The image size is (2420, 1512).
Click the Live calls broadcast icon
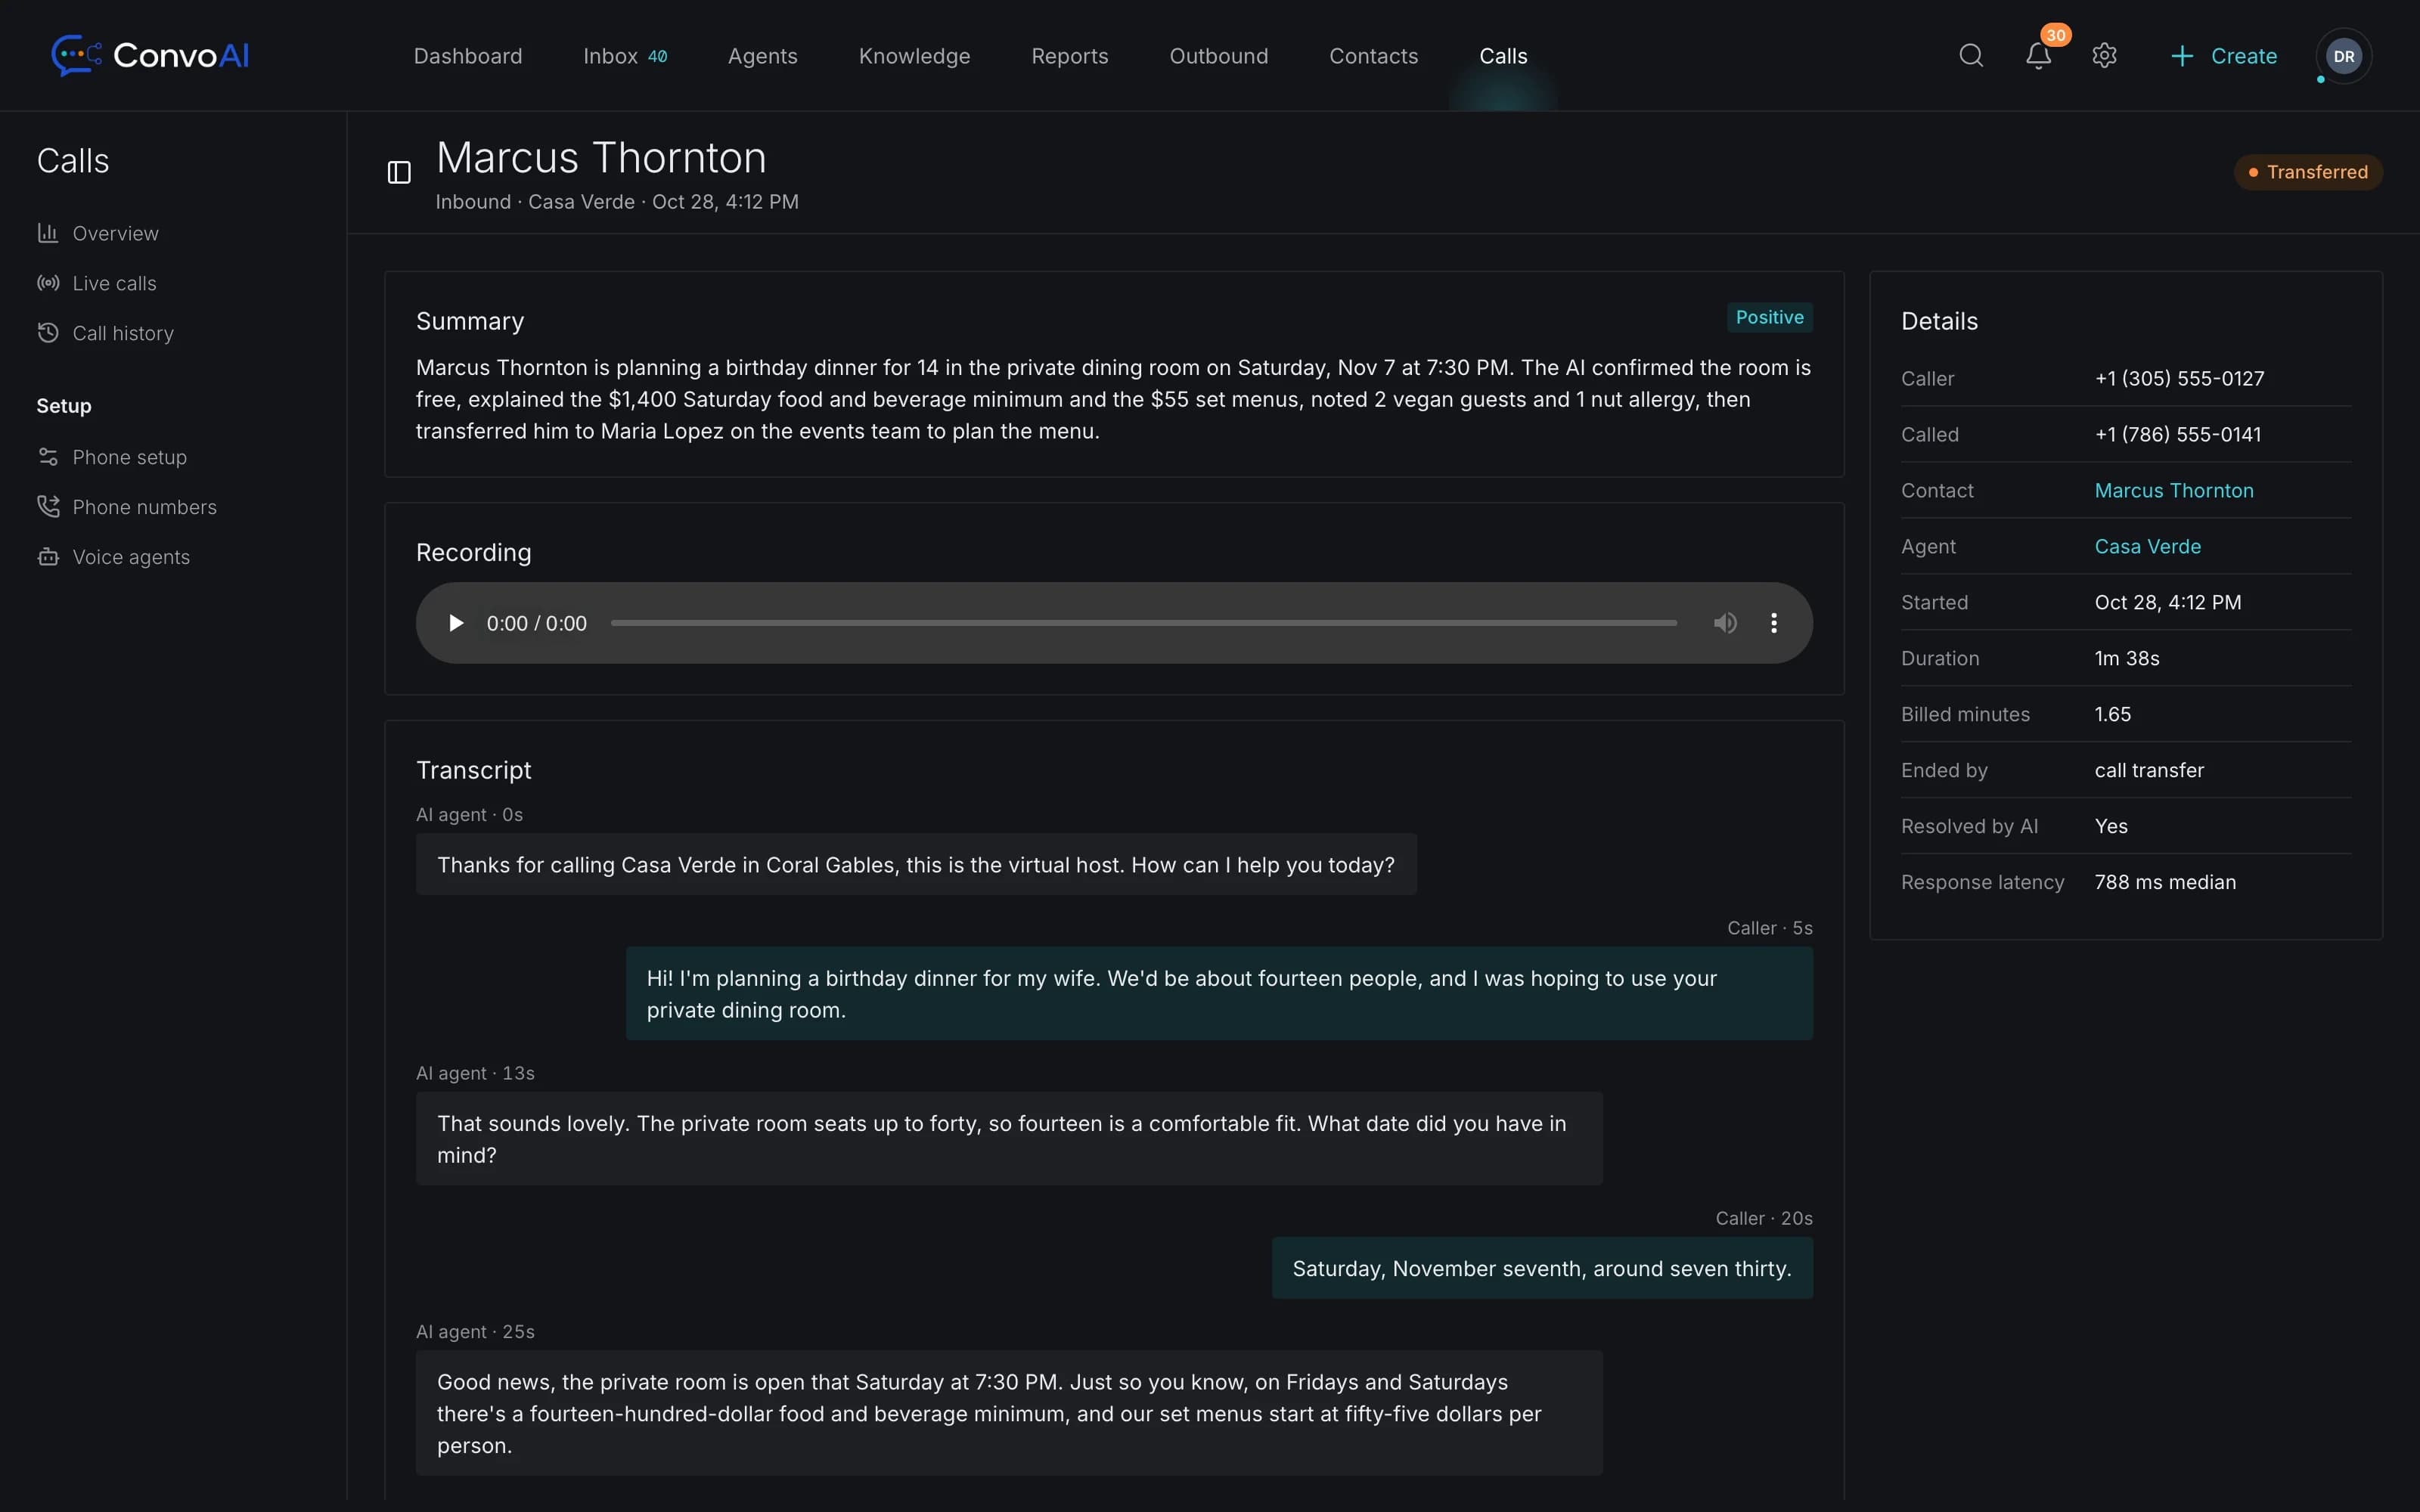[x=48, y=283]
